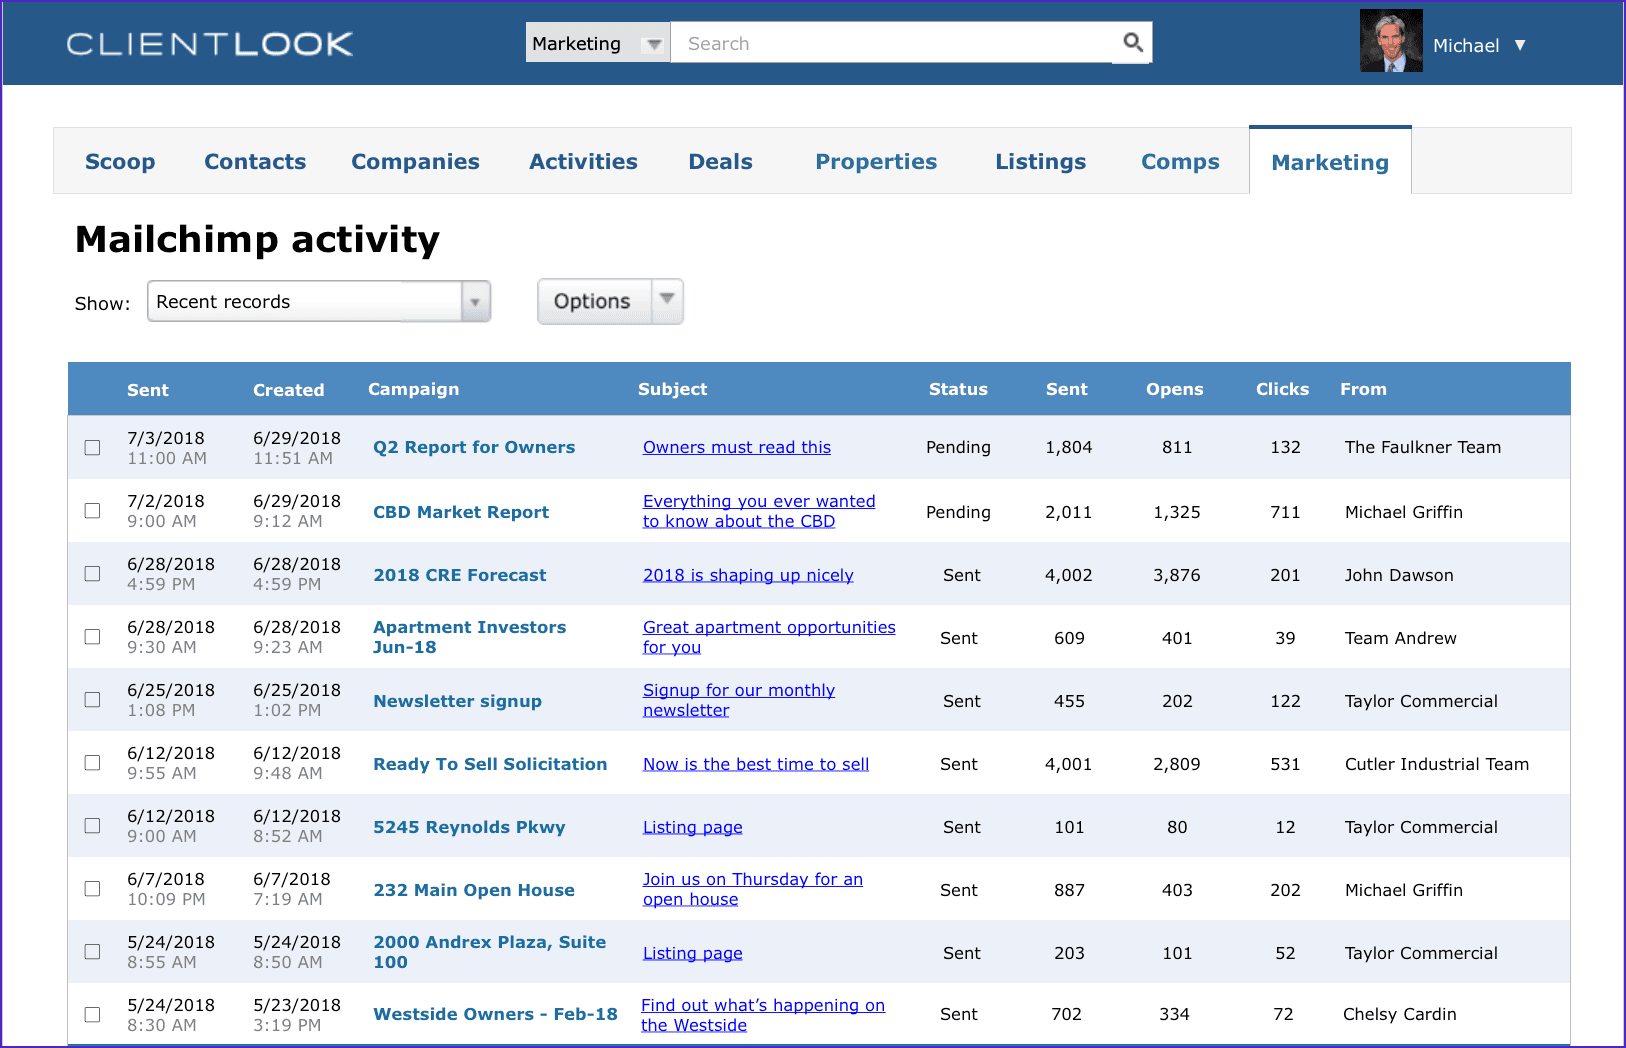
Task: Click the Campaign column header
Action: pos(413,389)
